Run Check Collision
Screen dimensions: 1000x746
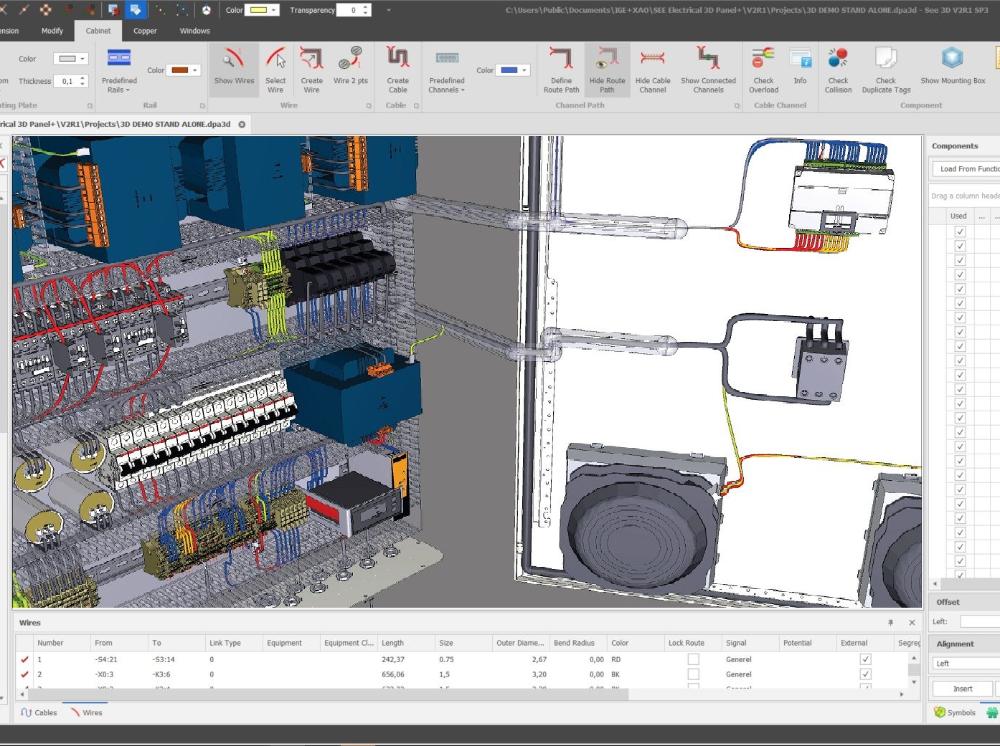(838, 69)
